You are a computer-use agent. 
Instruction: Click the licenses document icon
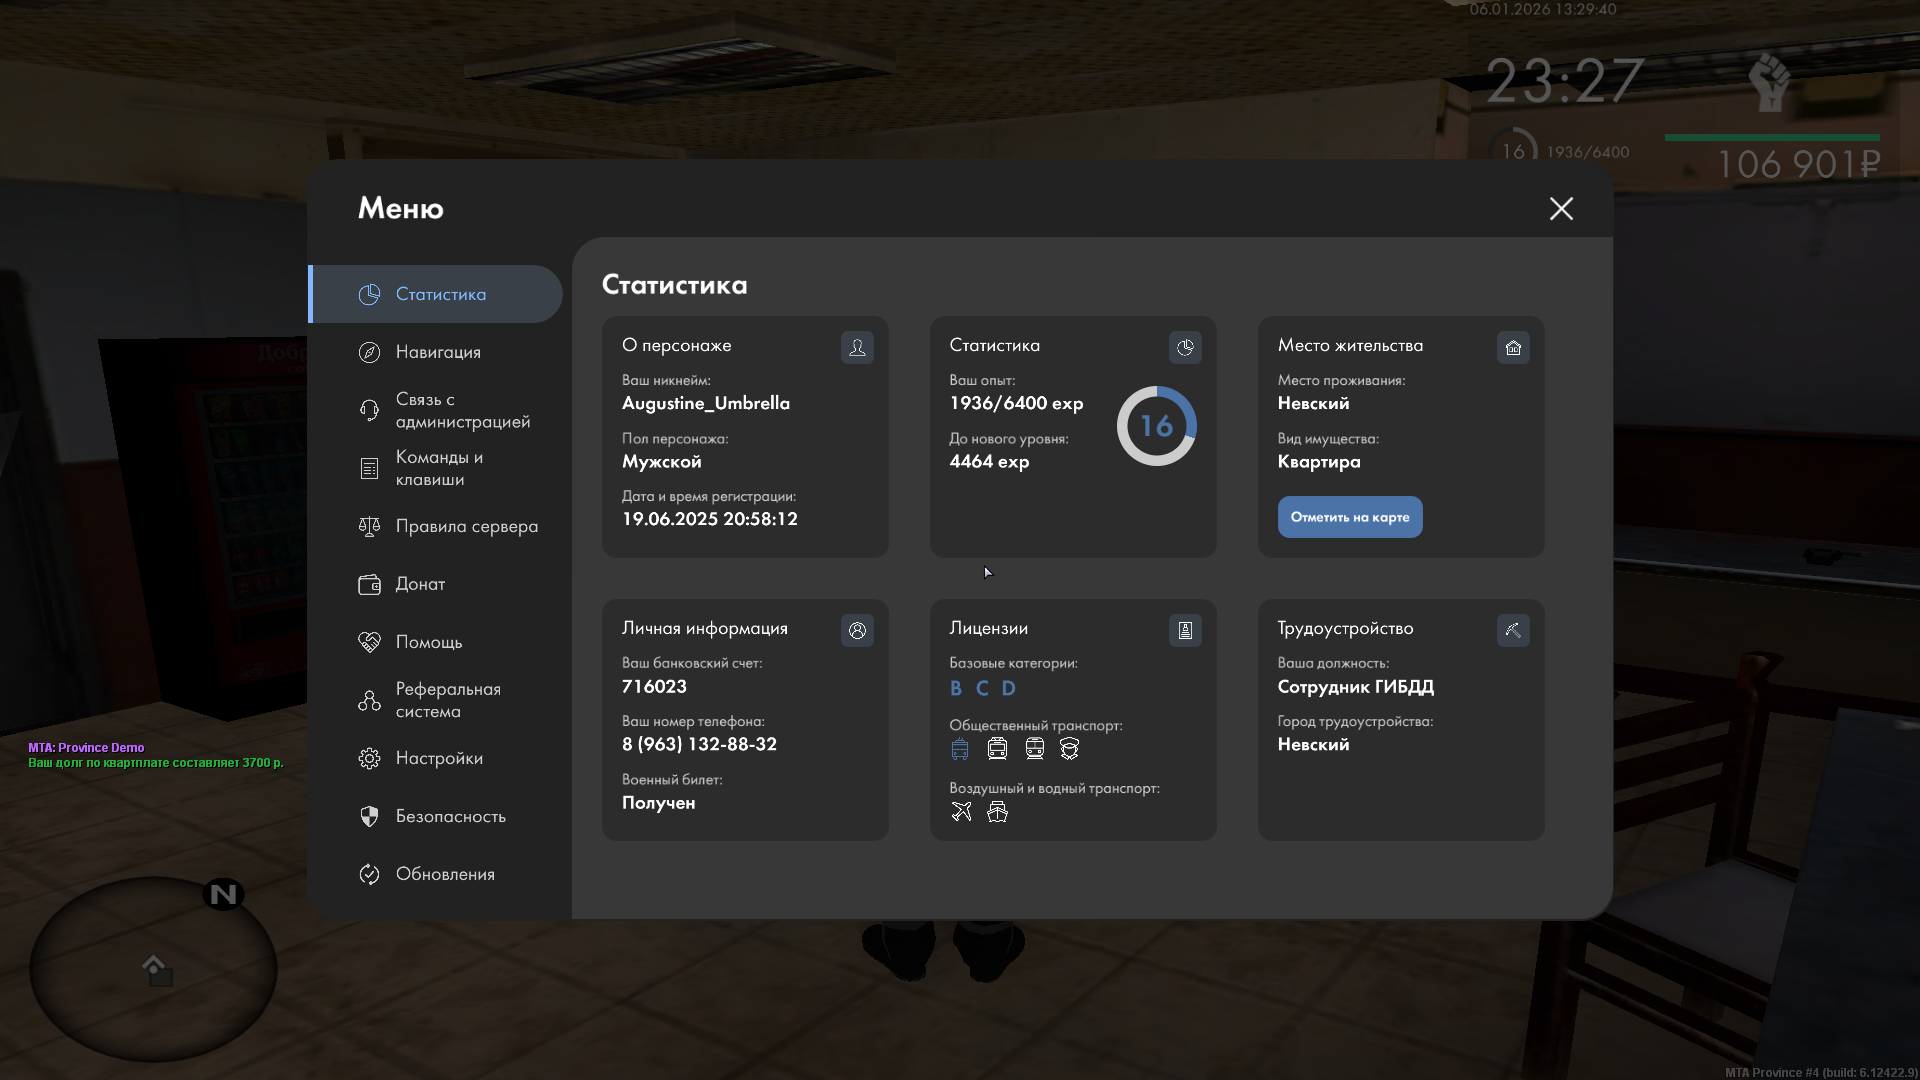[x=1185, y=631]
